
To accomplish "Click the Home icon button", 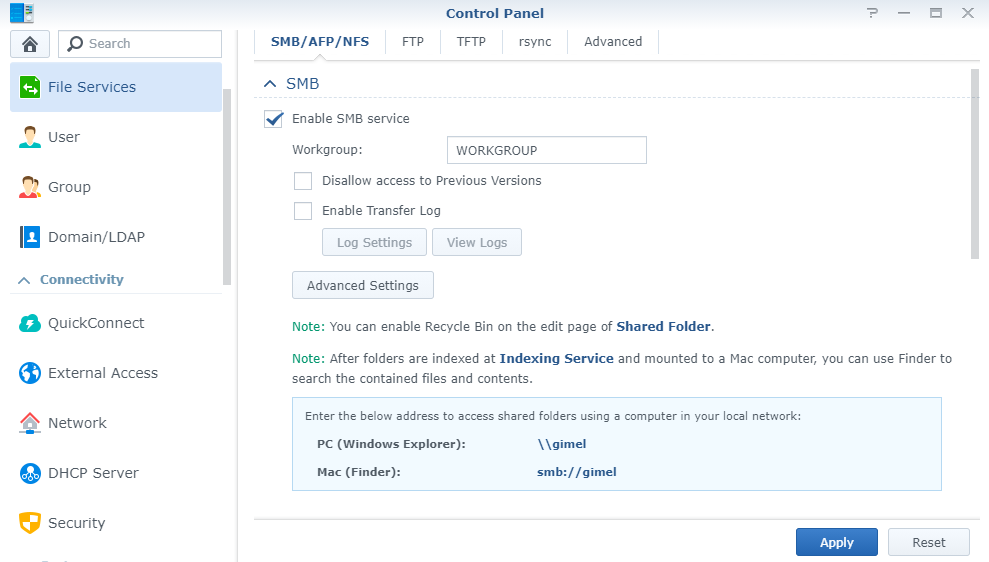I will [x=30, y=44].
